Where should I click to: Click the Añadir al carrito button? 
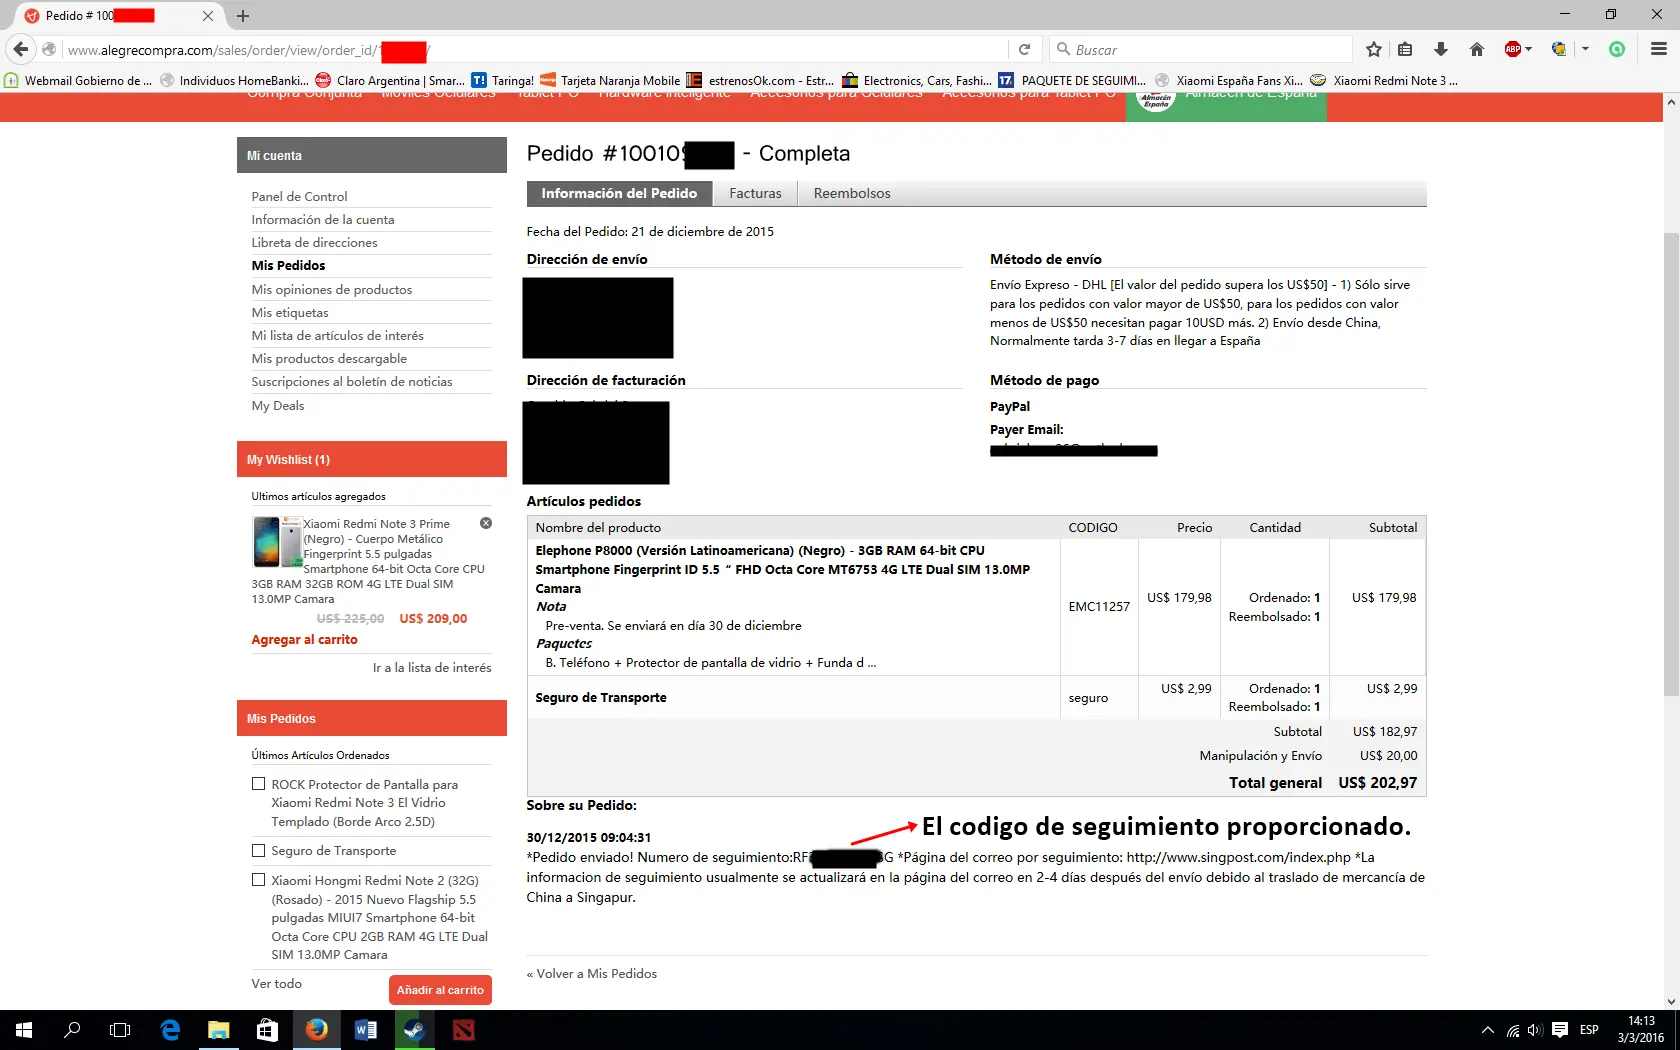440,990
